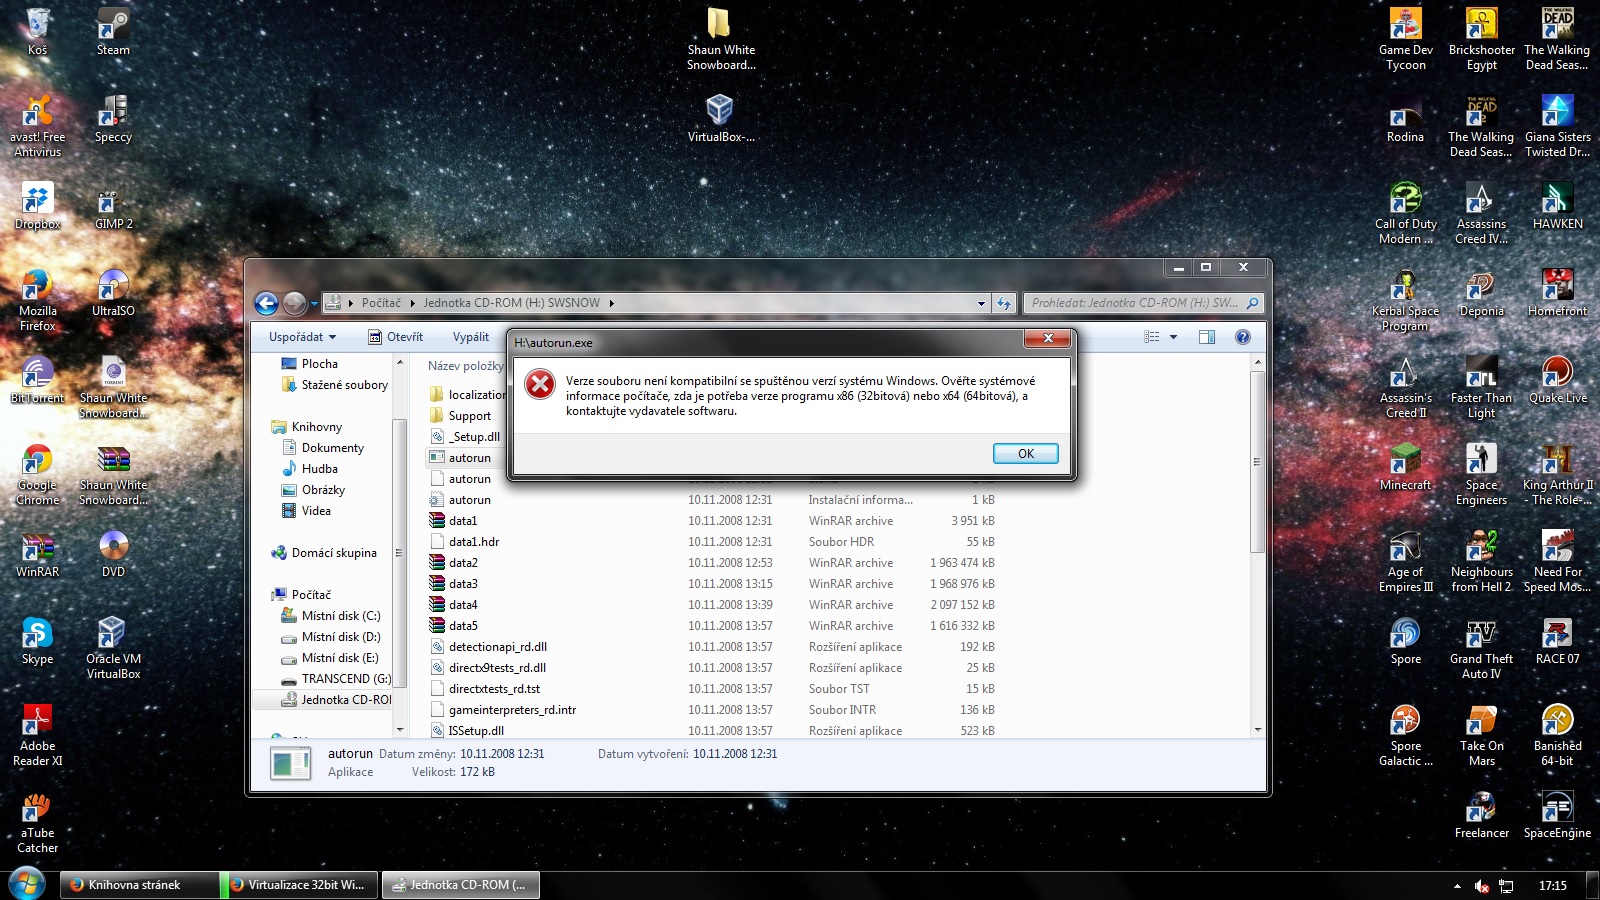
Task: Open the BitTorrent desktop icon
Action: click(37, 380)
